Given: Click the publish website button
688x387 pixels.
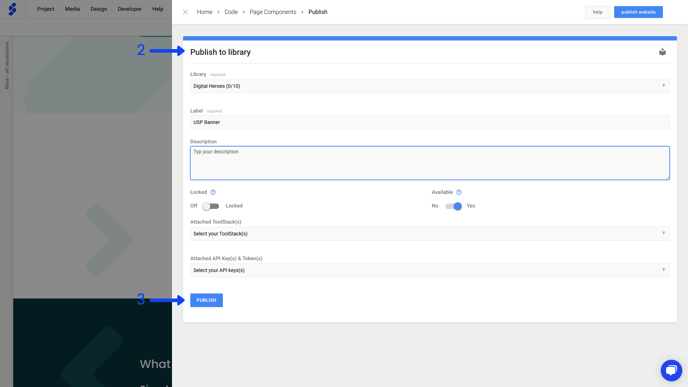Looking at the screenshot, I should click(x=638, y=12).
